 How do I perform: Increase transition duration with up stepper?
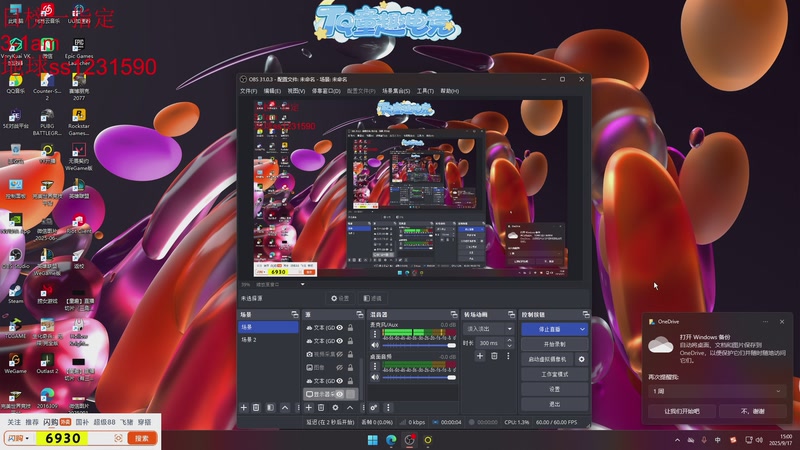click(509, 340)
